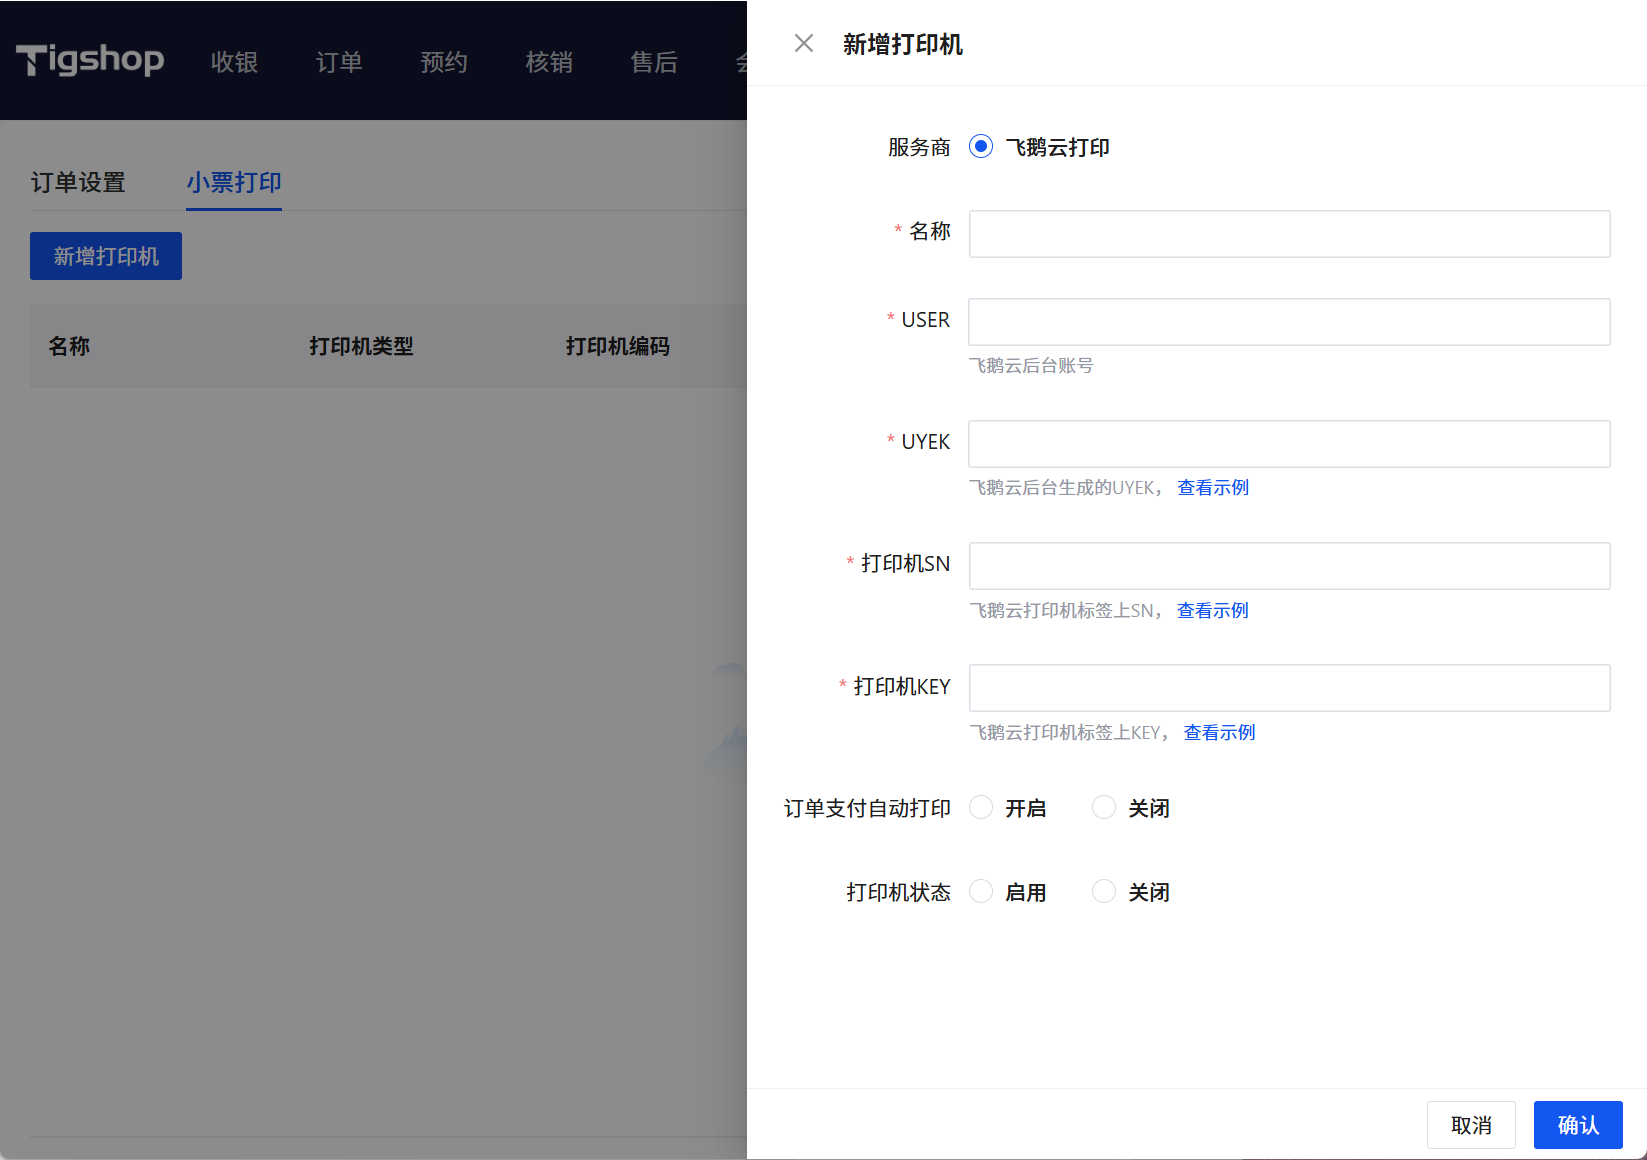This screenshot has height=1160, width=1647.
Task: Select the 飞鹅云打印 service provider radio
Action: tap(981, 147)
